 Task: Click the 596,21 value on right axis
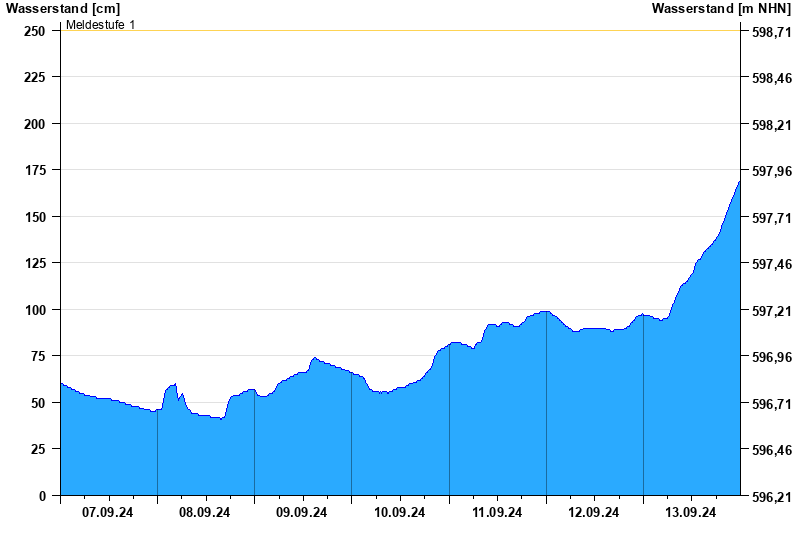771,497
